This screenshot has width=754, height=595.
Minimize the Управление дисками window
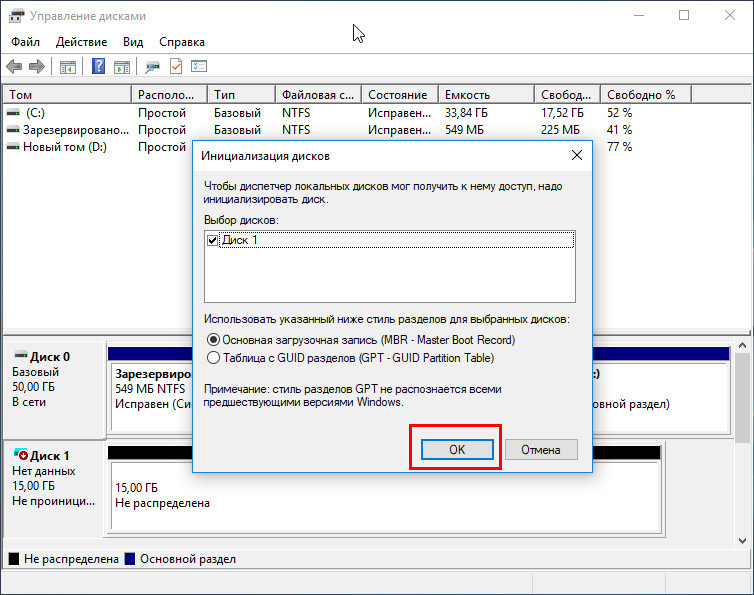pos(639,15)
